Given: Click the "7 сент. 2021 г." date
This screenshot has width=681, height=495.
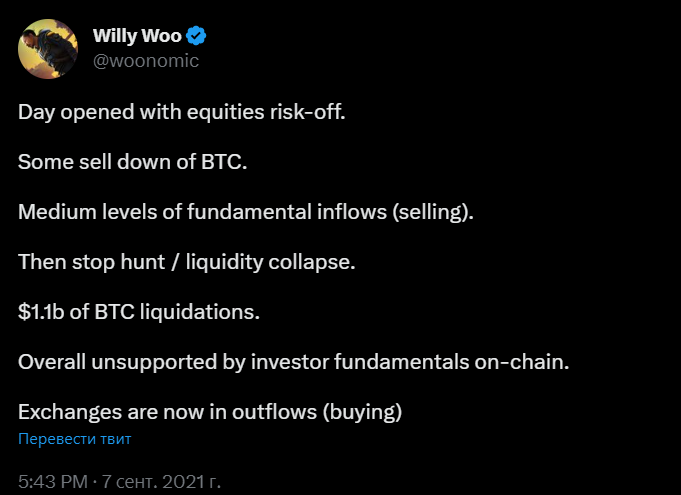Looking at the screenshot, I should click(162, 481).
